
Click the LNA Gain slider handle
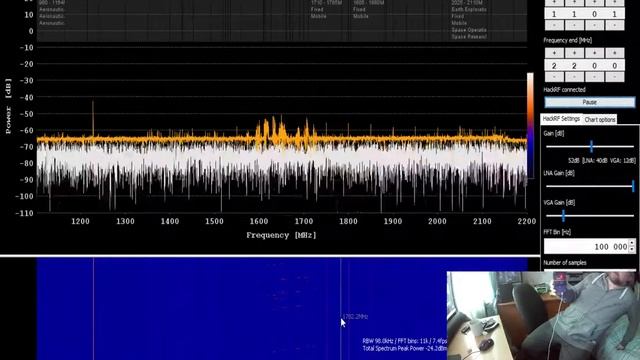click(633, 186)
